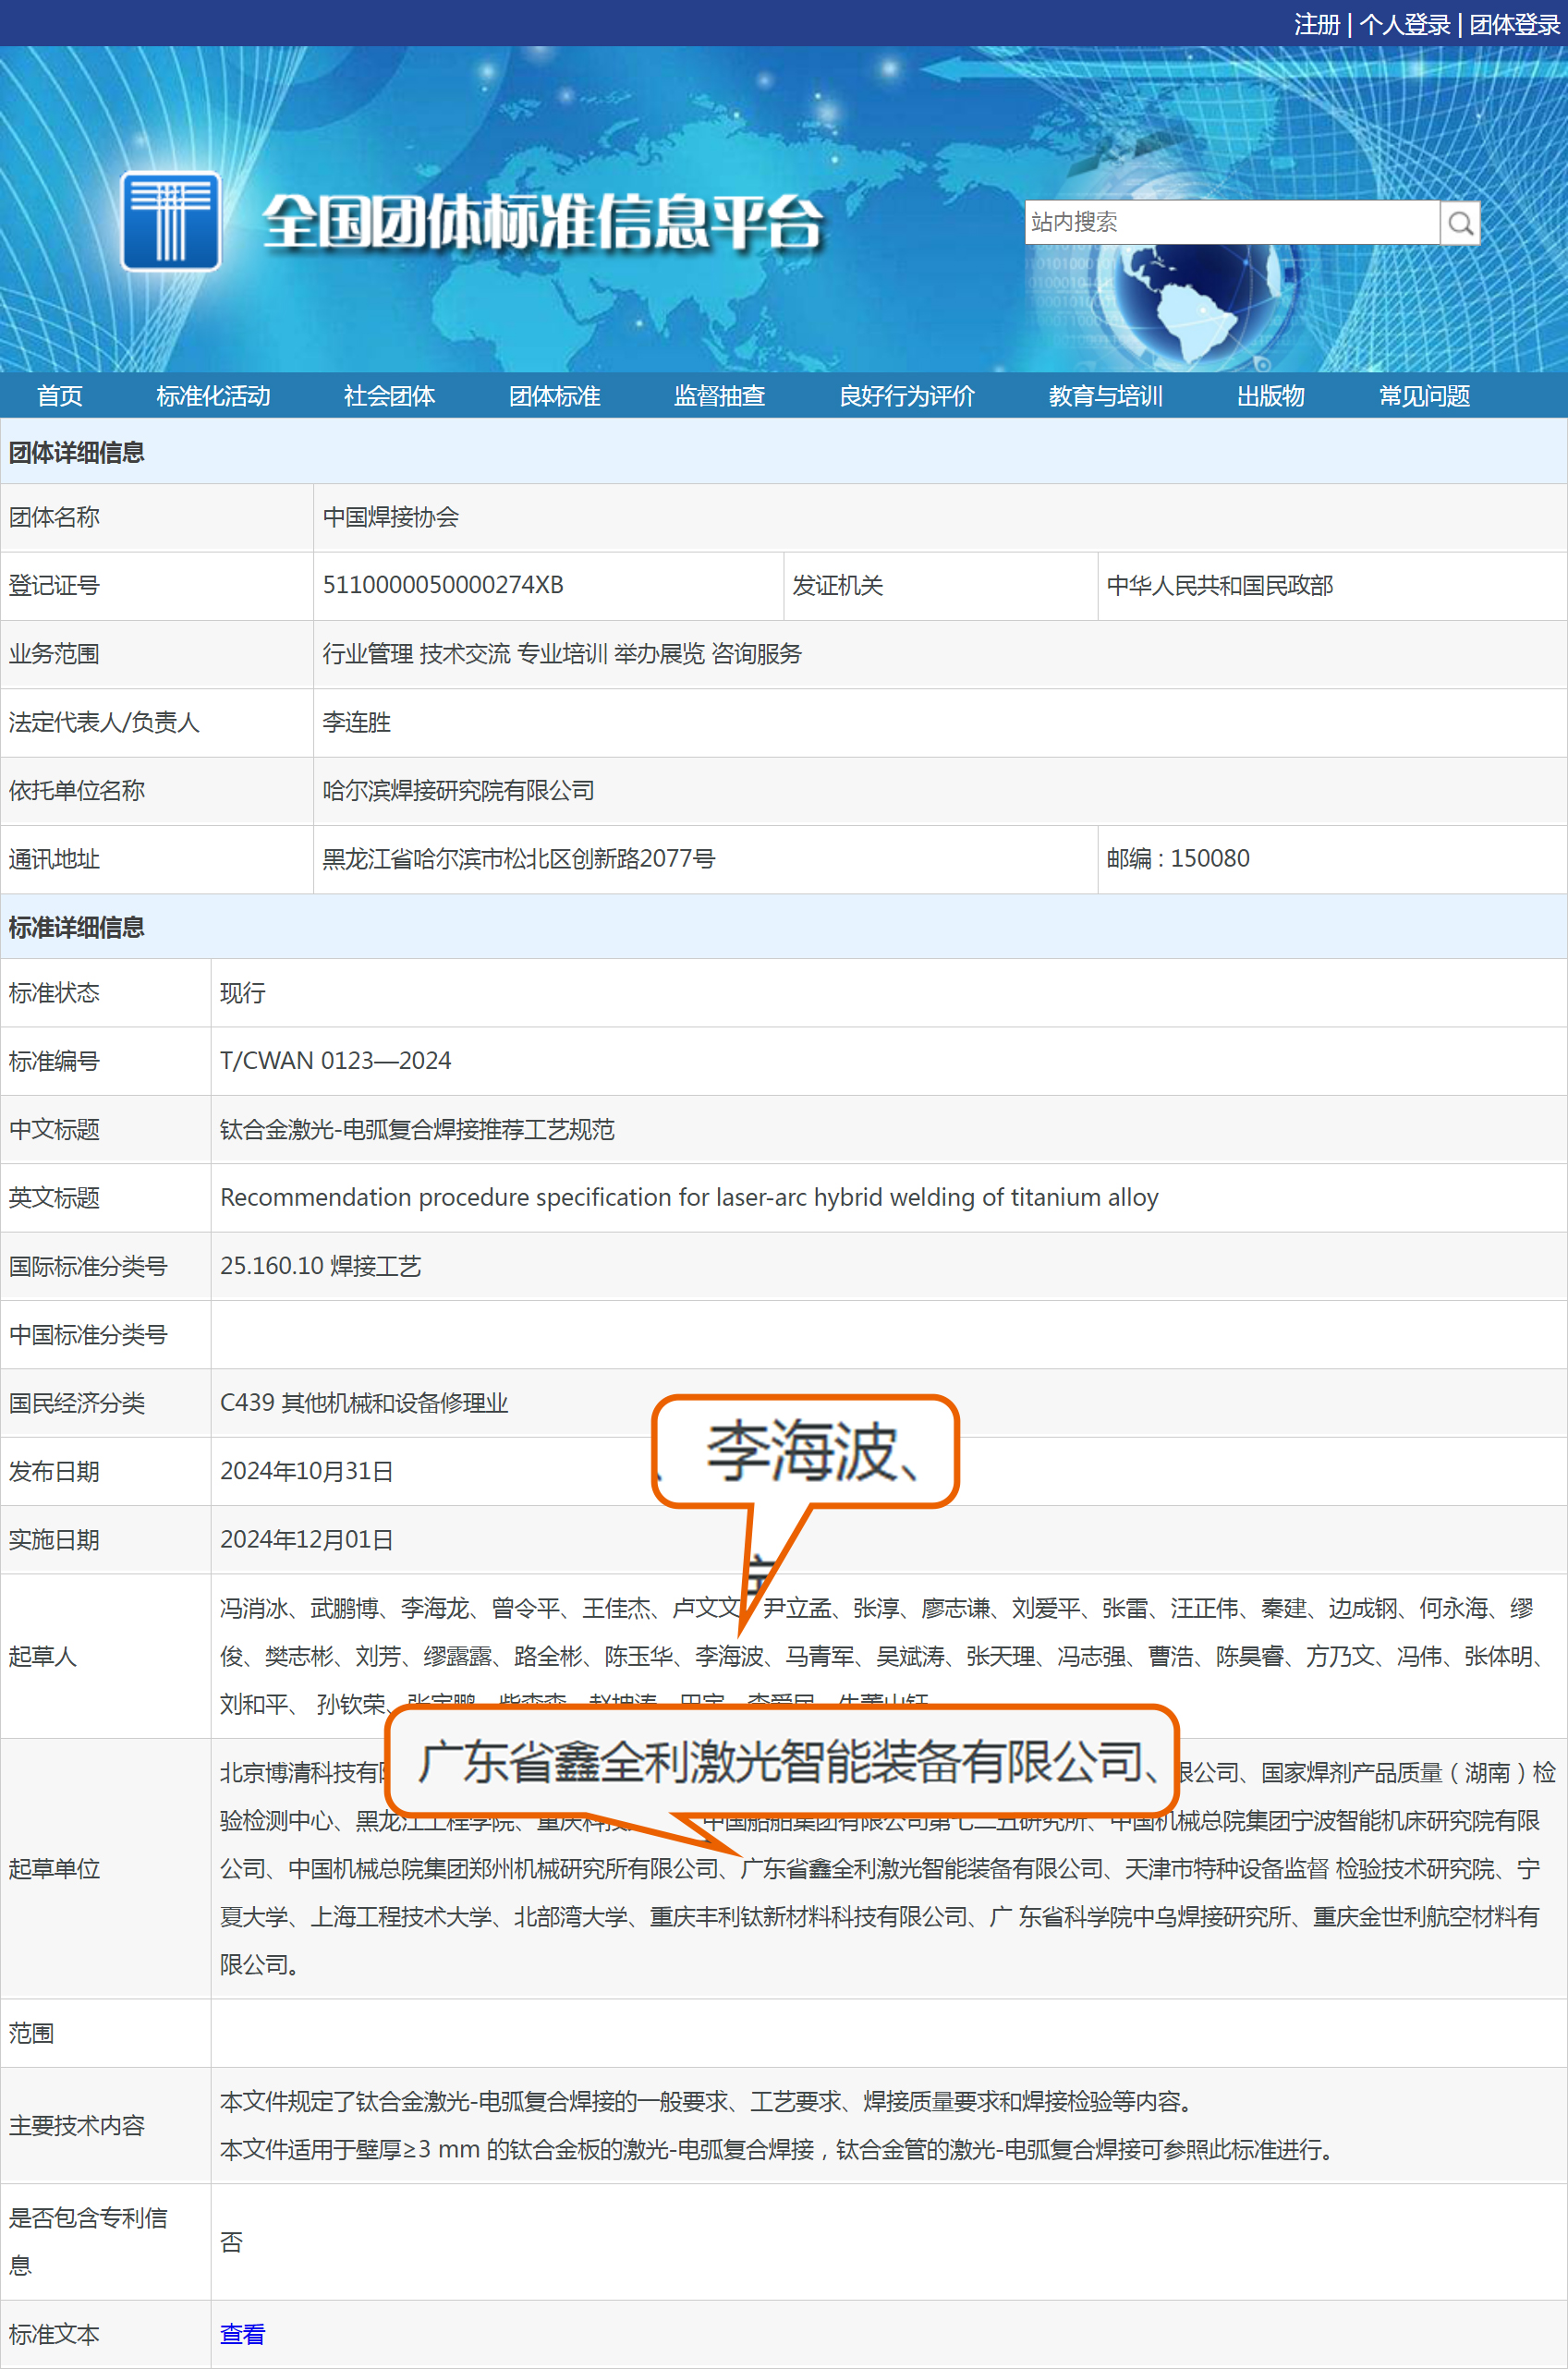Viewport: 1568px width, 2369px height.
Task: Type in the 站内搜索 search field
Action: click(1230, 222)
